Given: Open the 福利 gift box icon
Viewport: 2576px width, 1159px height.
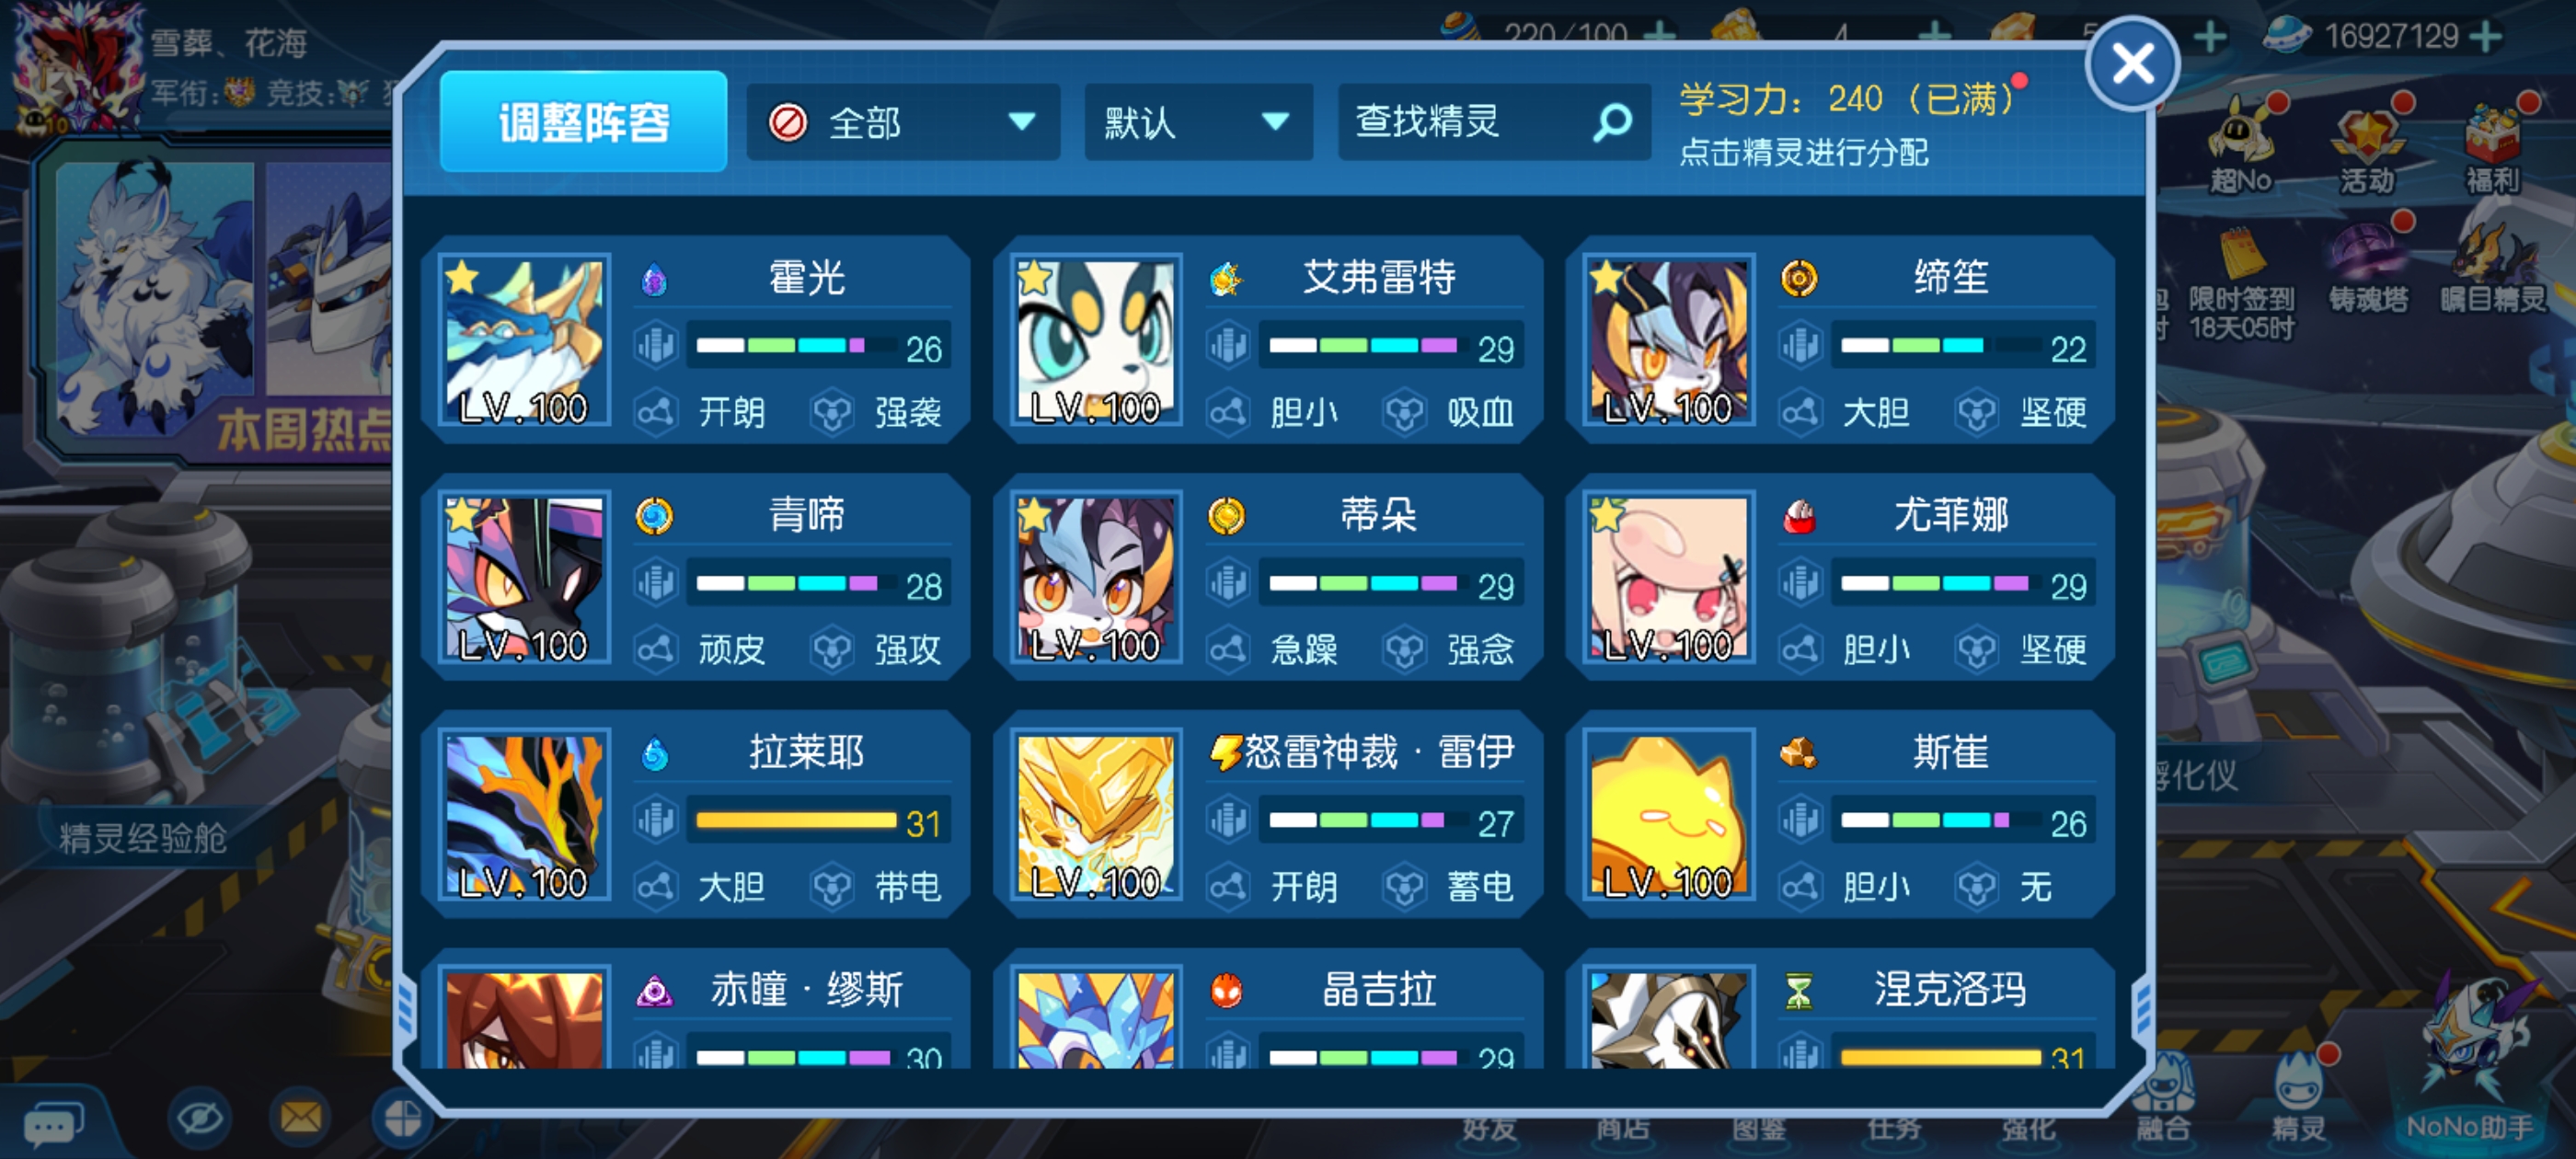Looking at the screenshot, I should point(2493,145).
